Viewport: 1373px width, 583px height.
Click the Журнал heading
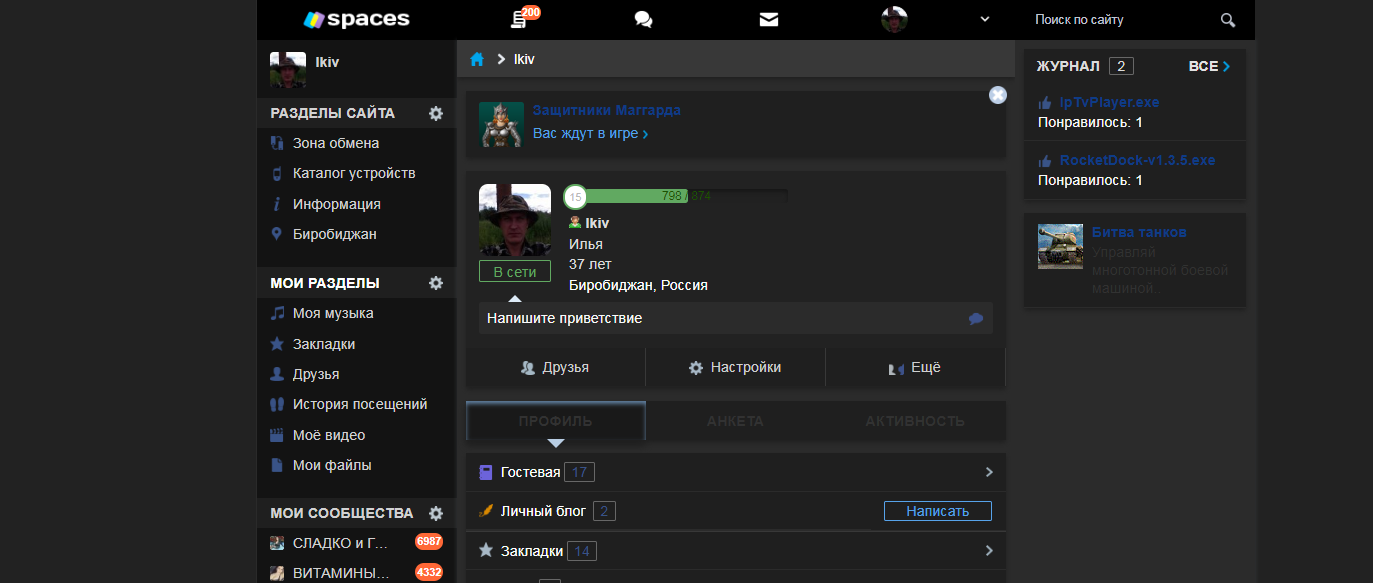point(1068,66)
